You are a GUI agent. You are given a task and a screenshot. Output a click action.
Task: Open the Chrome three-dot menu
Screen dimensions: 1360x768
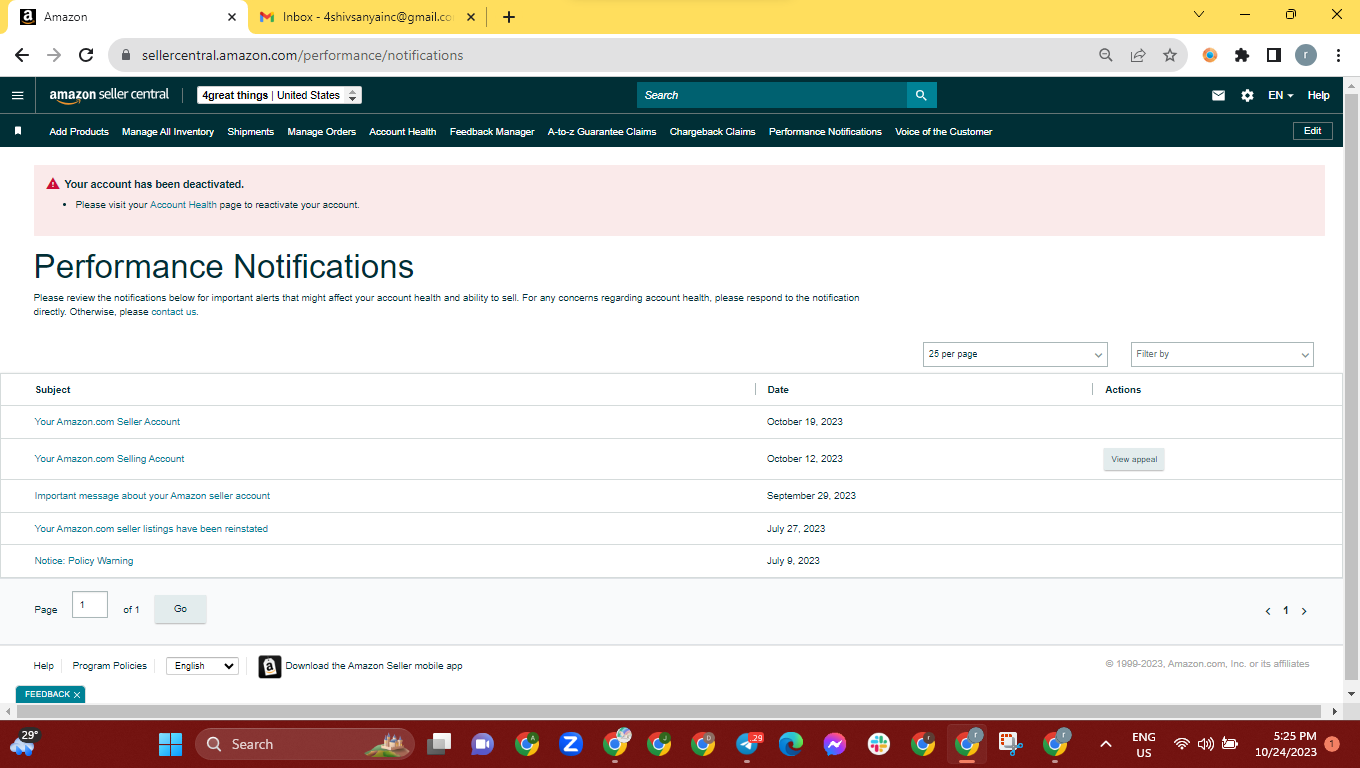click(x=1338, y=55)
